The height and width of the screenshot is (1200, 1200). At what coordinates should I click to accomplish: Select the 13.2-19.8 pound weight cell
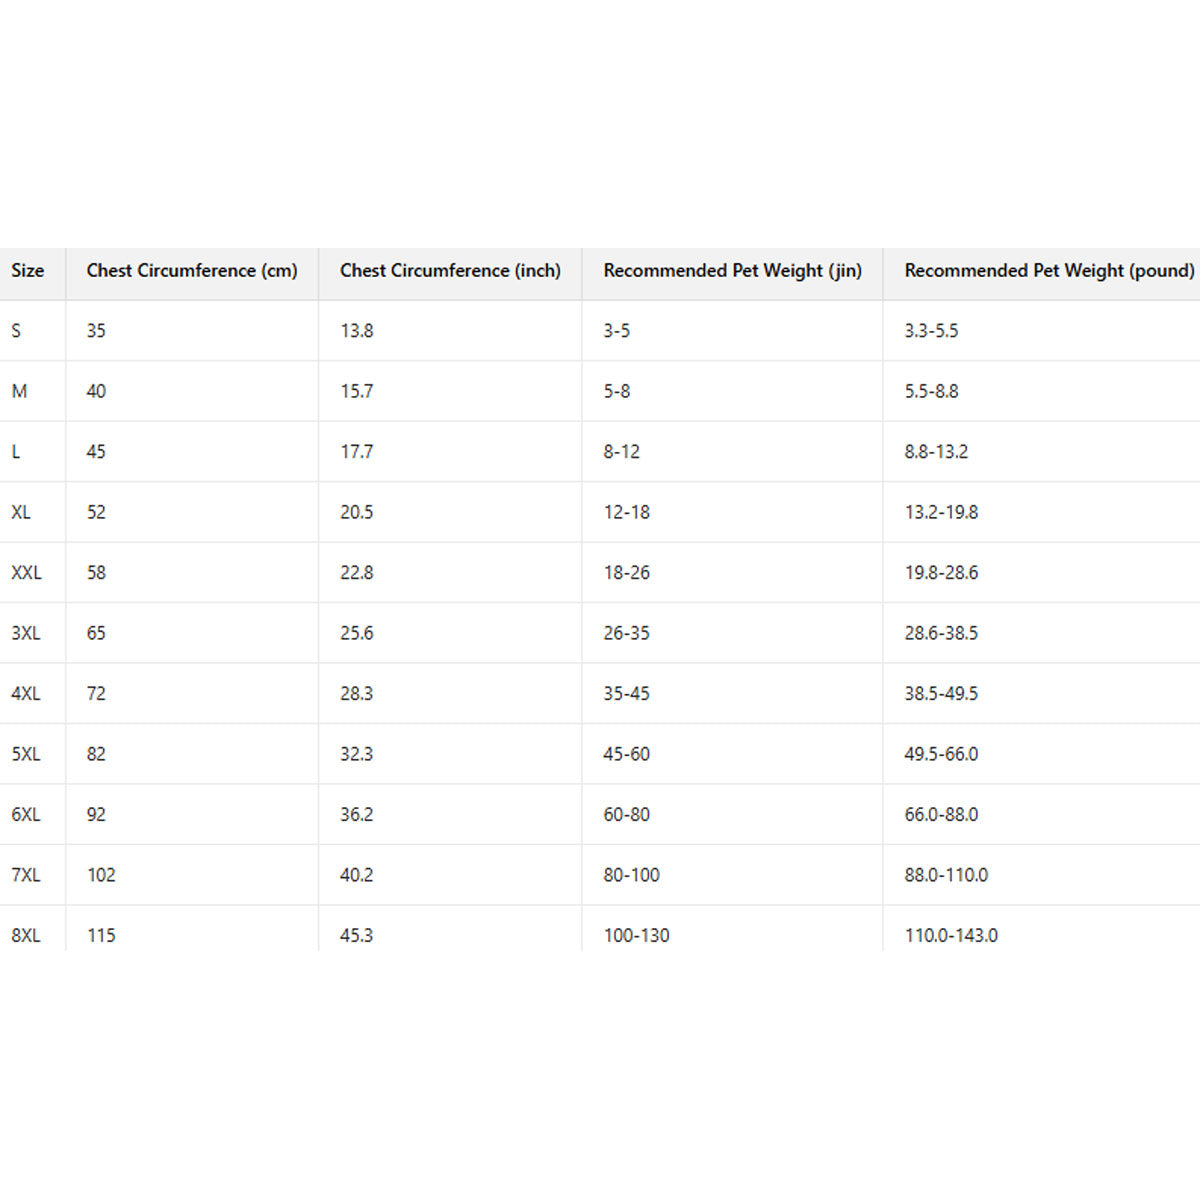941,512
